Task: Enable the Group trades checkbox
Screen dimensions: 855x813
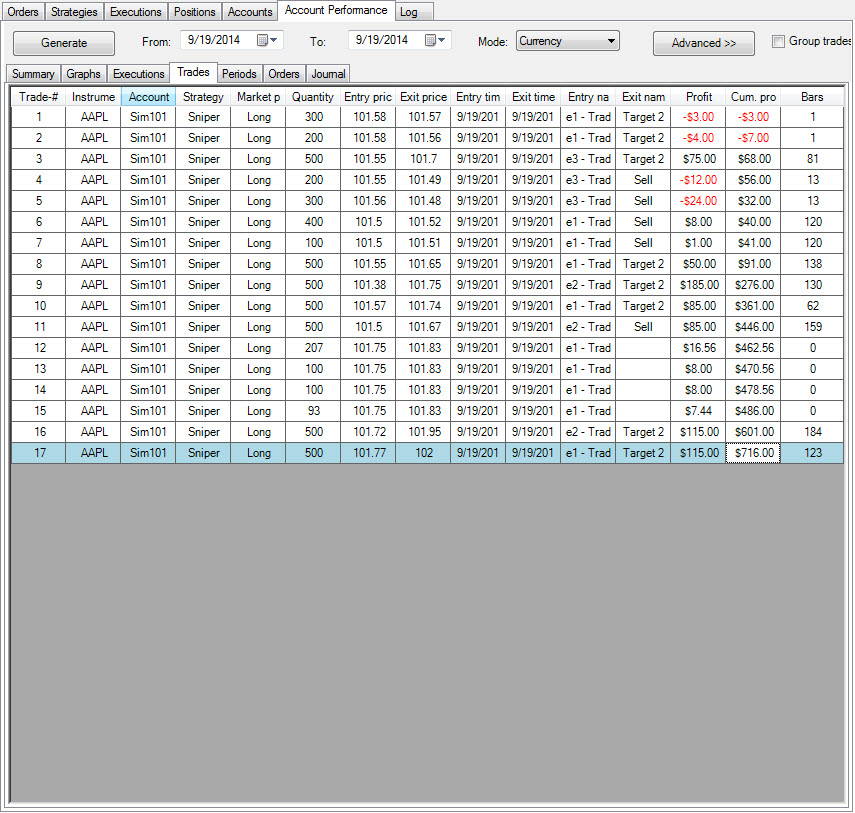Action: click(x=779, y=41)
